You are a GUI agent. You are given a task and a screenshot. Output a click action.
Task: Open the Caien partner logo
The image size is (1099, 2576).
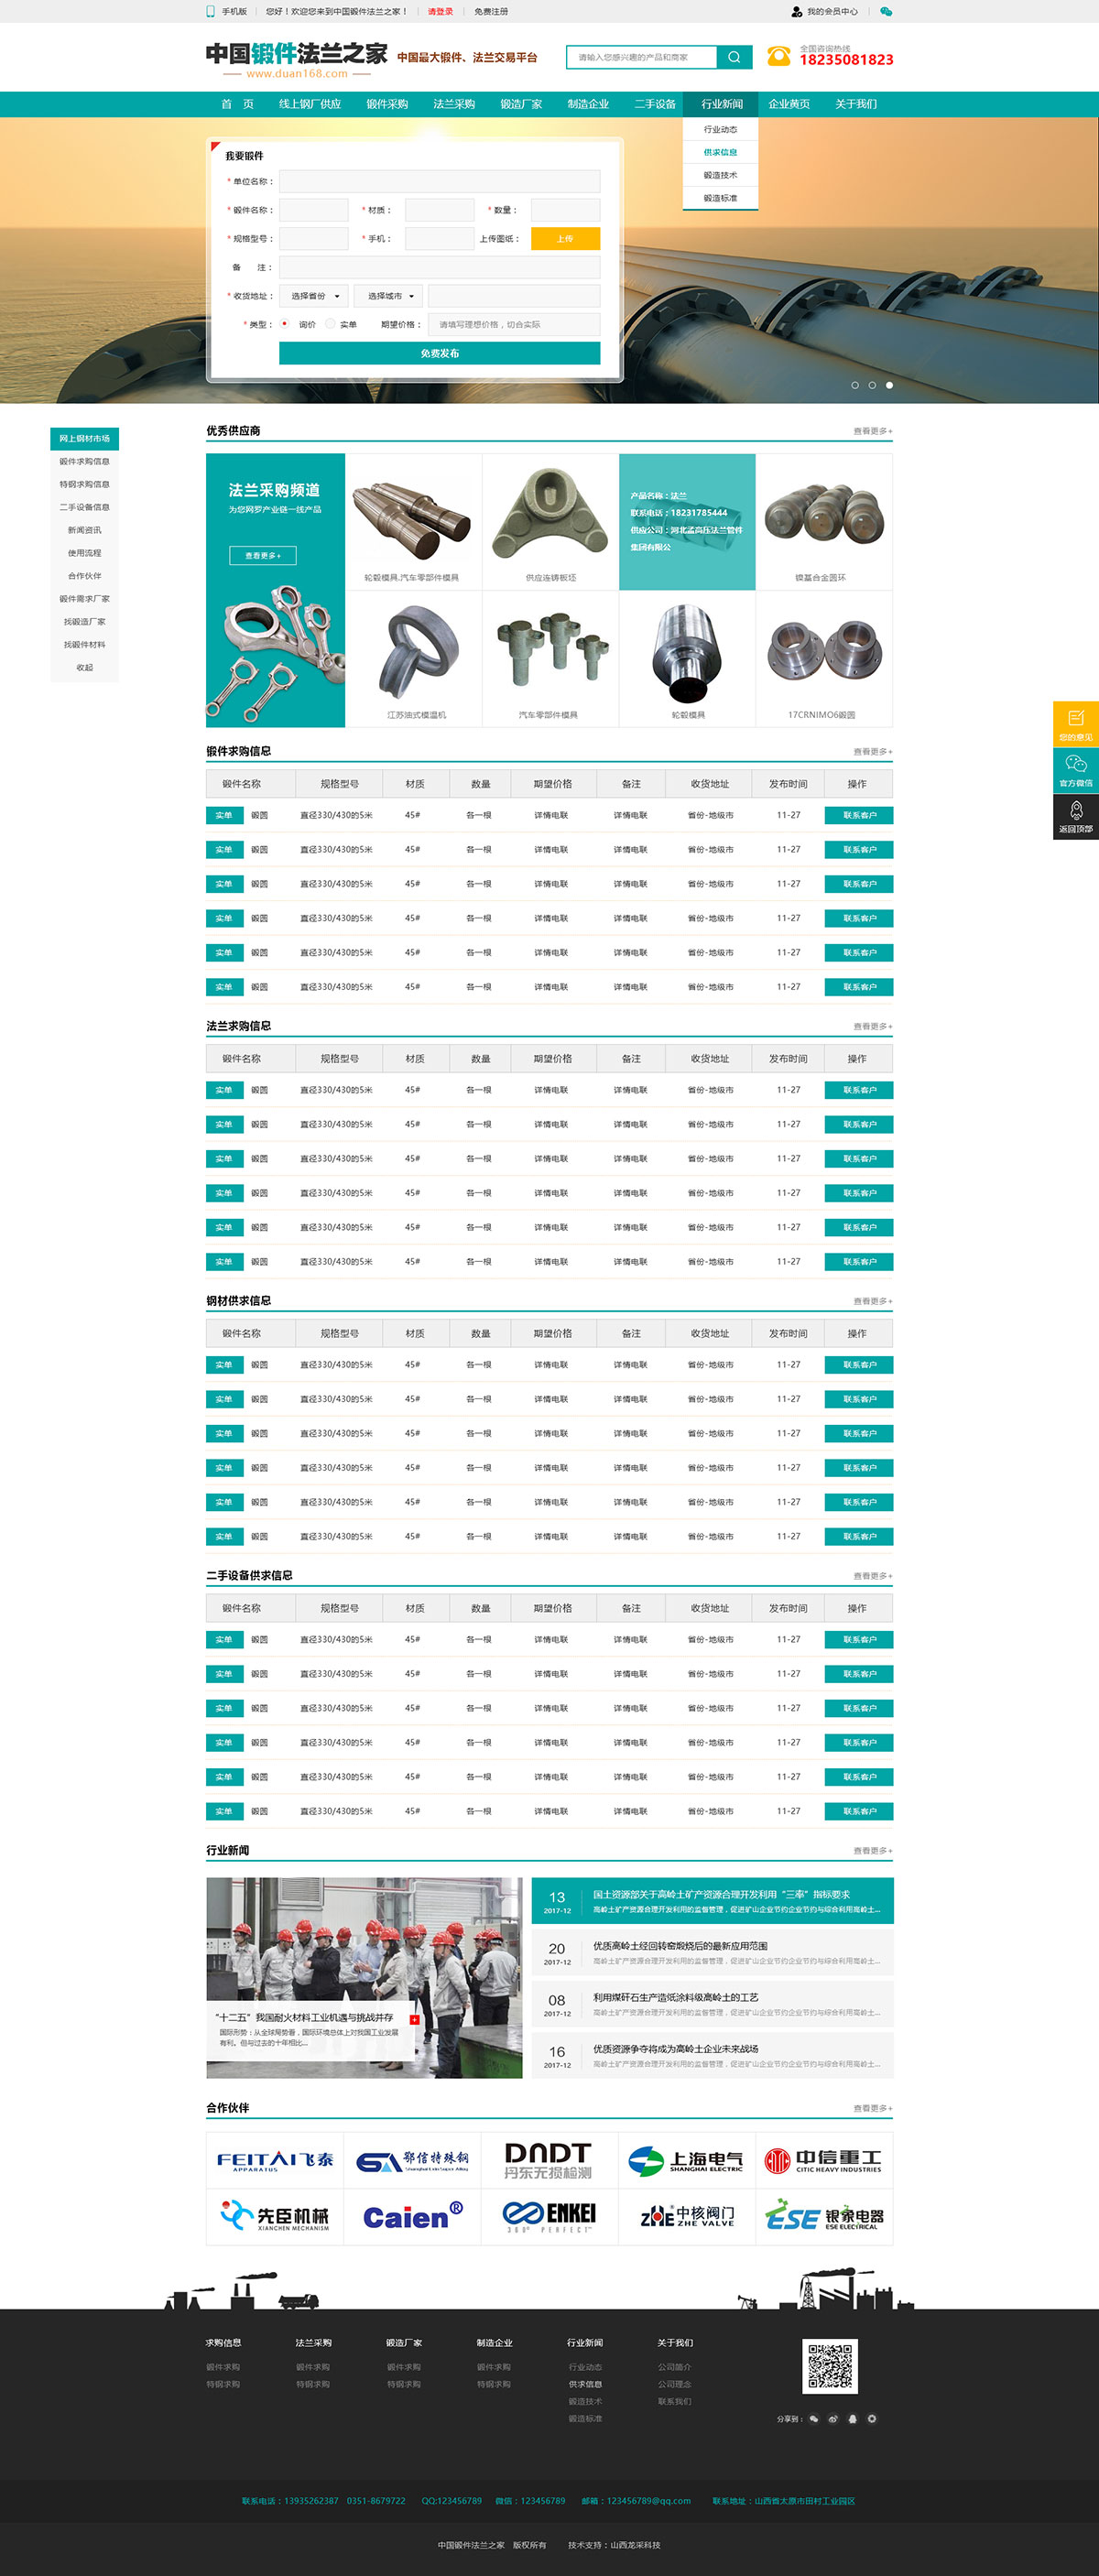412,2217
